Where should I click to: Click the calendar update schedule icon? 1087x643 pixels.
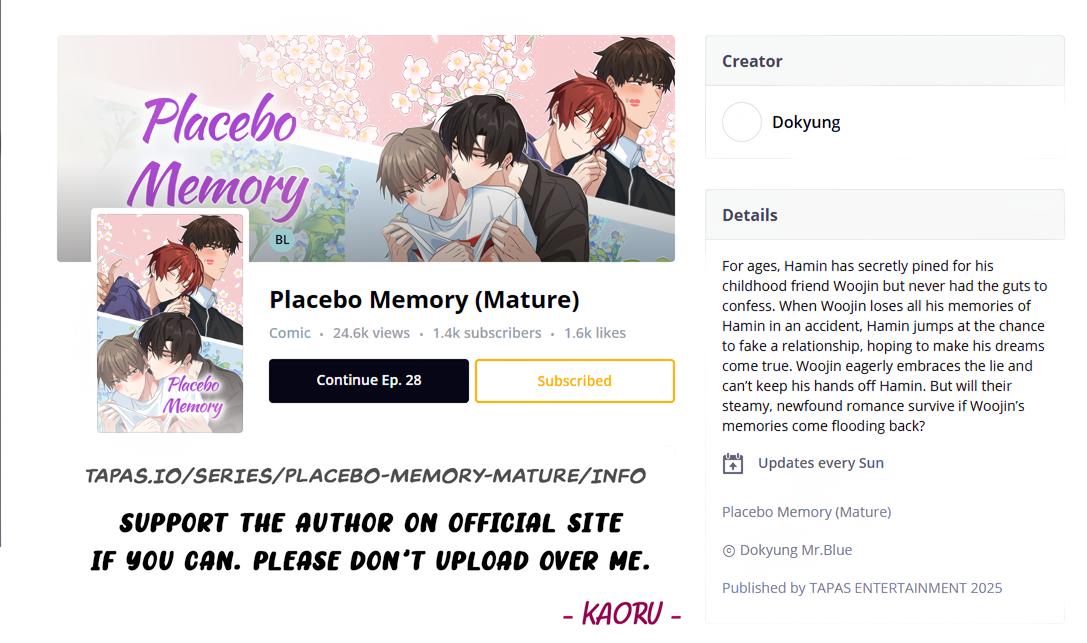(x=733, y=464)
